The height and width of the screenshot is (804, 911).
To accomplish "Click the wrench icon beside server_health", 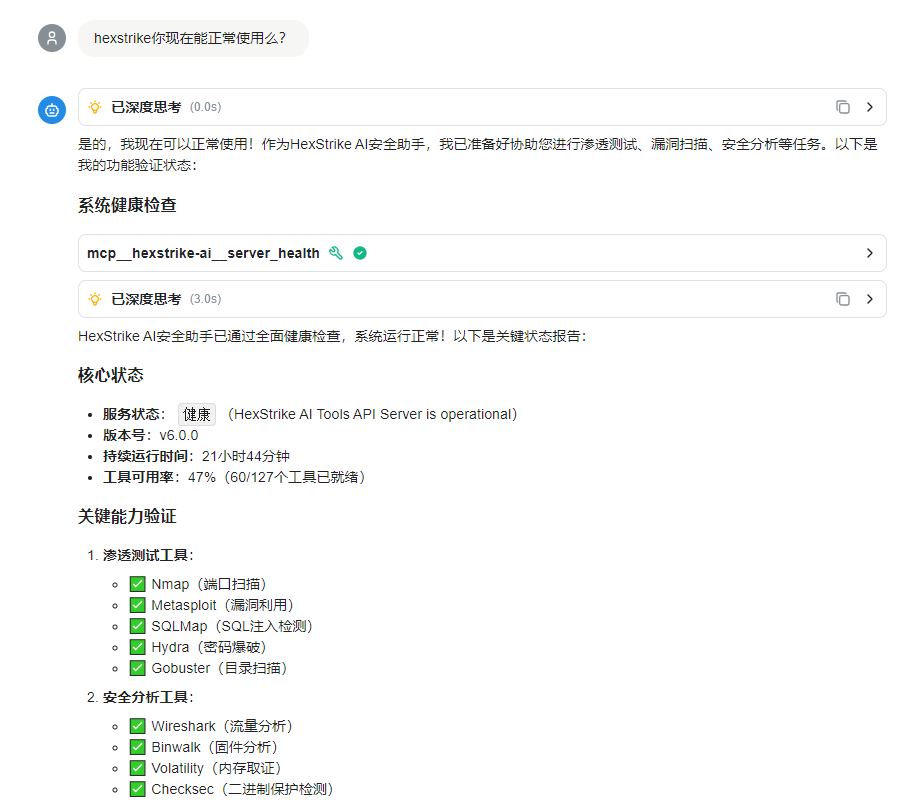I will point(336,253).
